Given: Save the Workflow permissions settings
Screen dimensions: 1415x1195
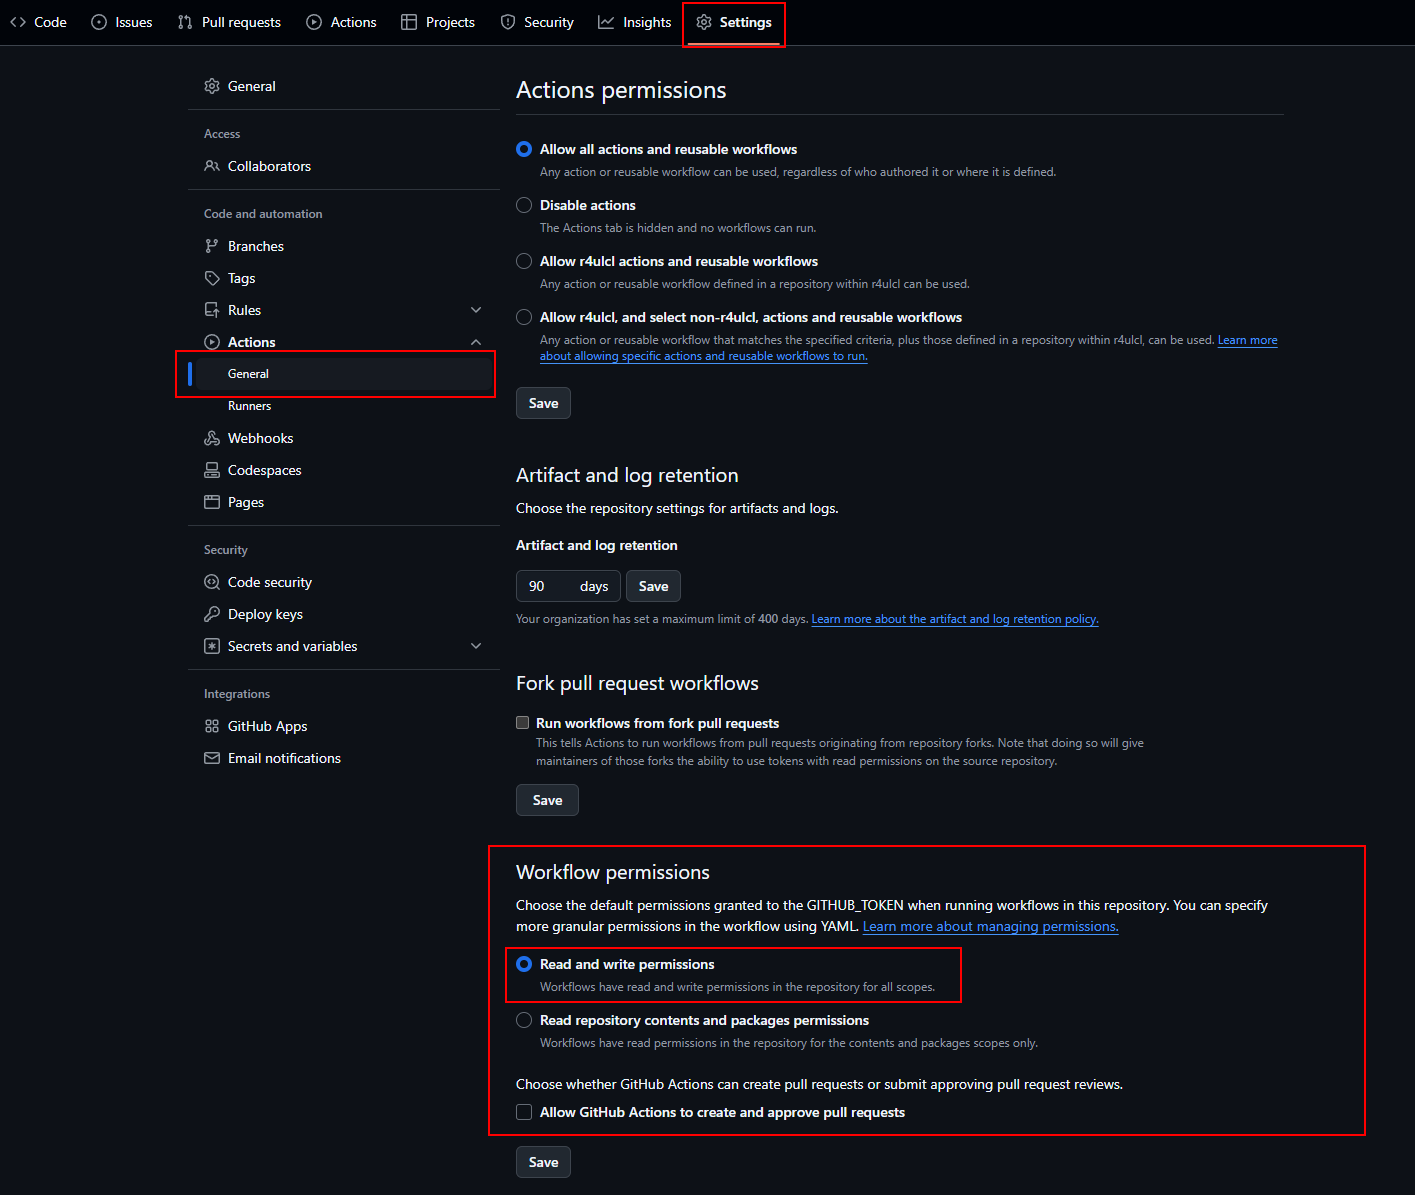Looking at the screenshot, I should coord(542,1162).
